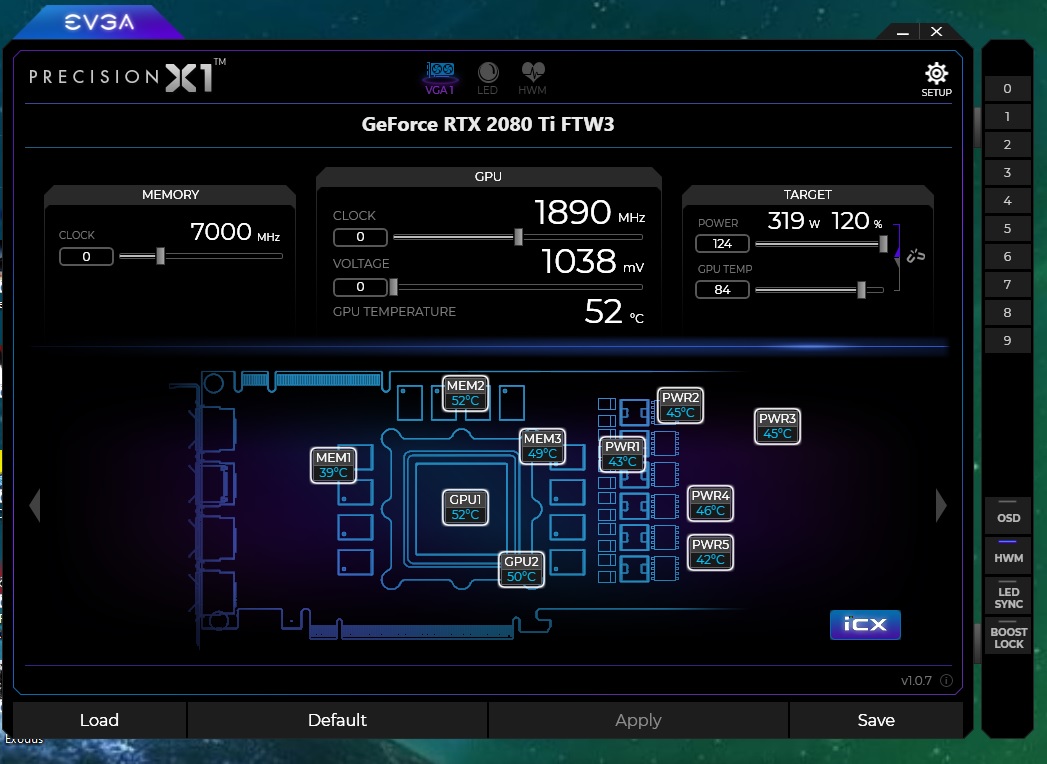Click the Default button
This screenshot has width=1047, height=764.
pos(337,720)
